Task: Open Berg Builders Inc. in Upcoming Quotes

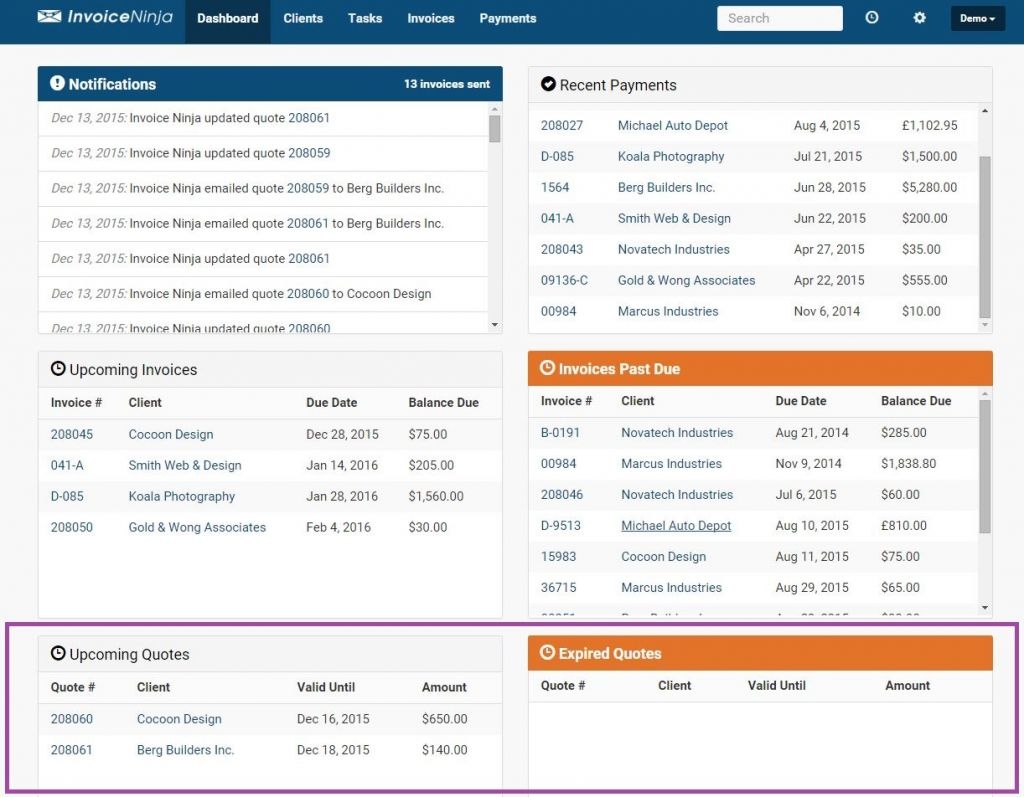Action: tap(185, 750)
